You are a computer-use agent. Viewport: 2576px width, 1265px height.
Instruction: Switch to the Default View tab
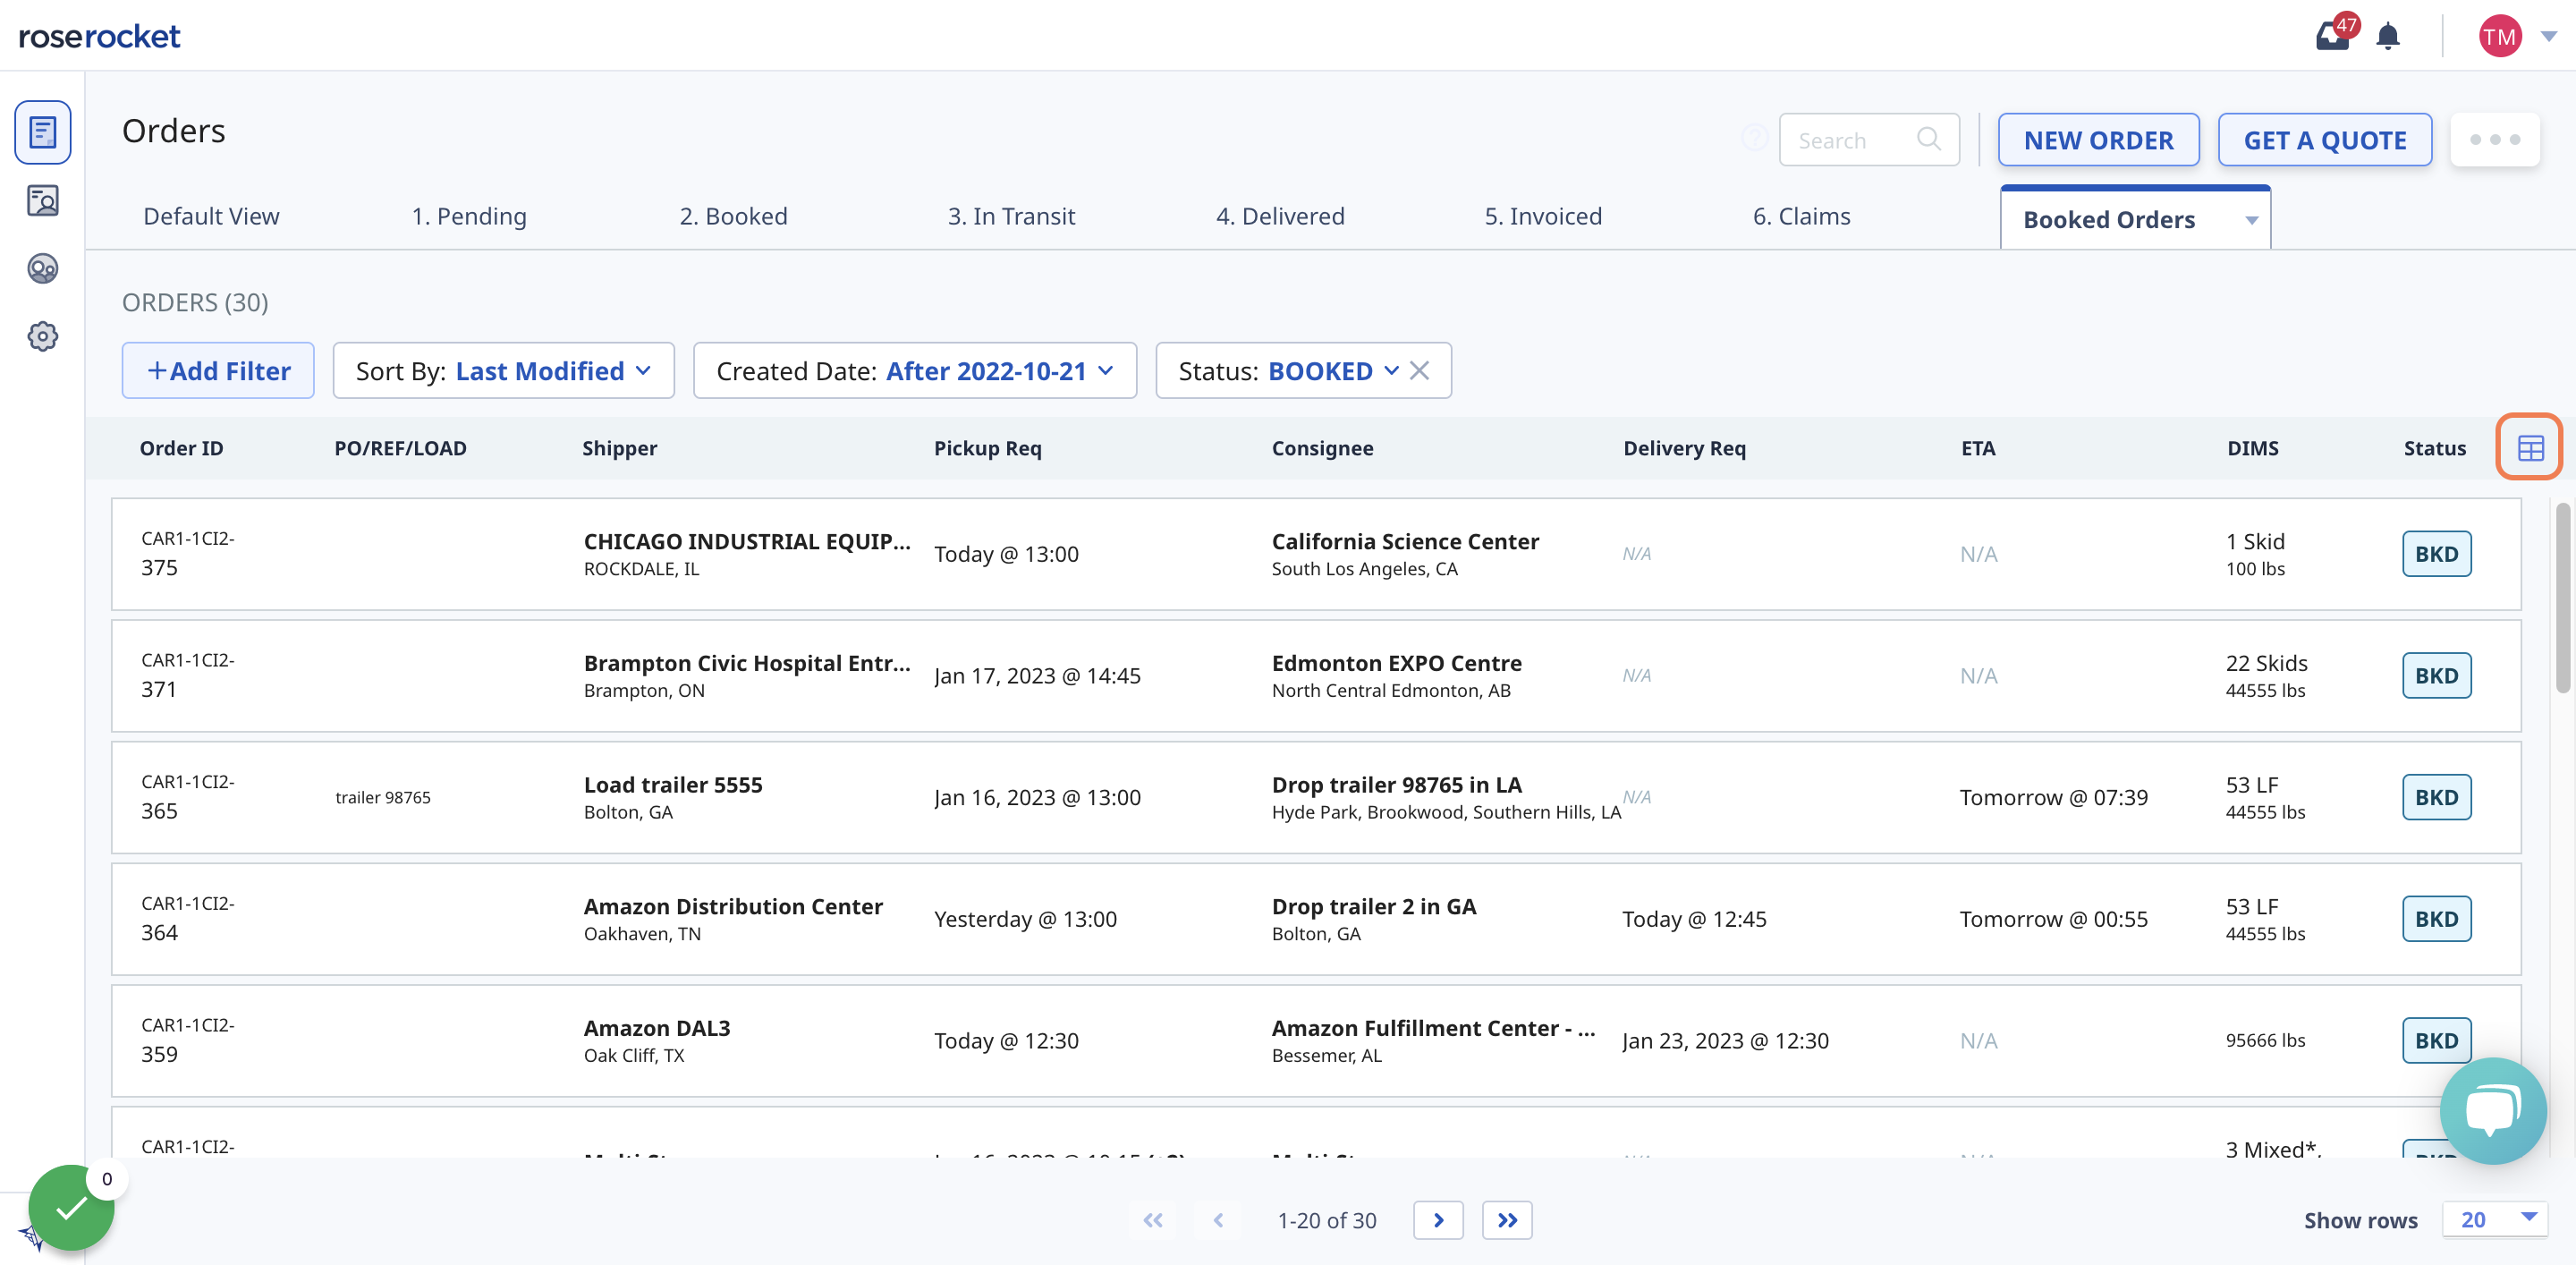pyautogui.click(x=211, y=217)
